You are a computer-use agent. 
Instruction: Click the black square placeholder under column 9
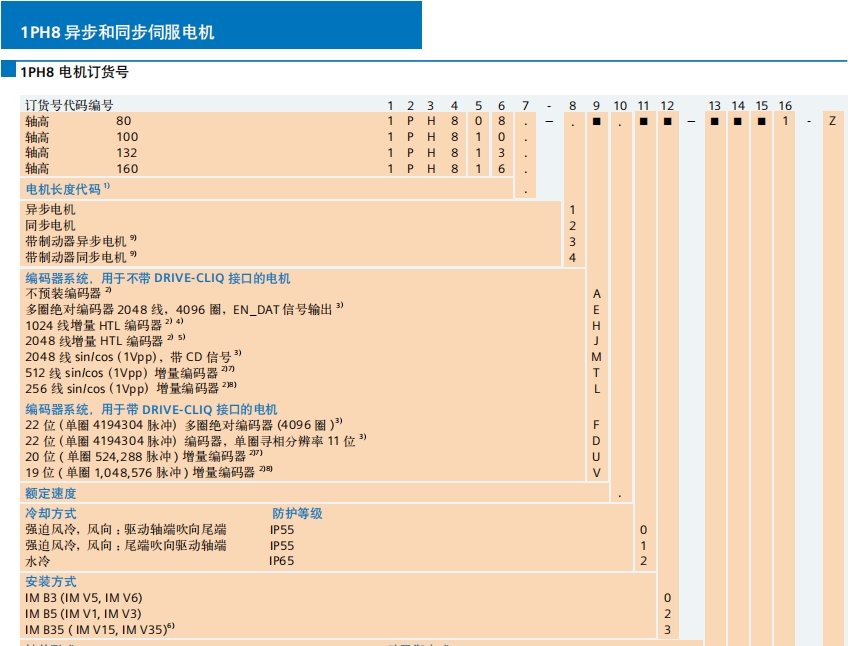coord(596,121)
